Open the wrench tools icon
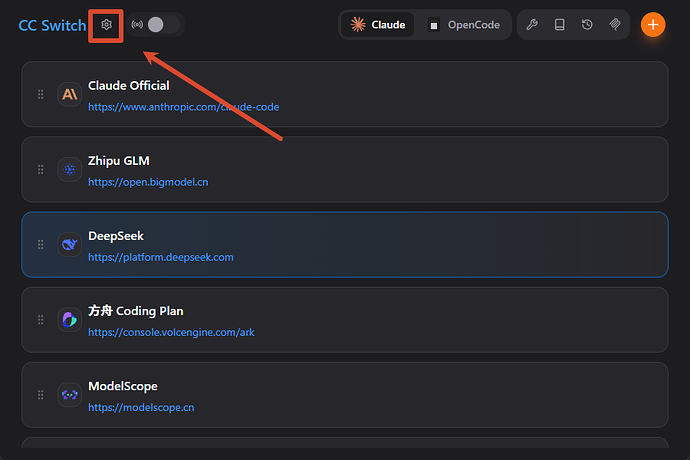This screenshot has height=460, width=690. [x=532, y=25]
